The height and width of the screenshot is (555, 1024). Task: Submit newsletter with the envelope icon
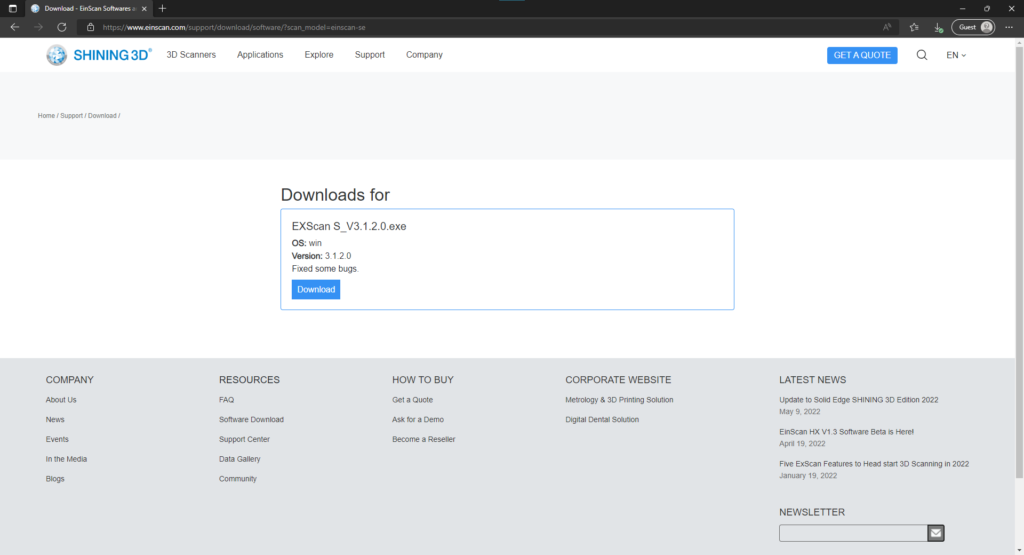936,533
